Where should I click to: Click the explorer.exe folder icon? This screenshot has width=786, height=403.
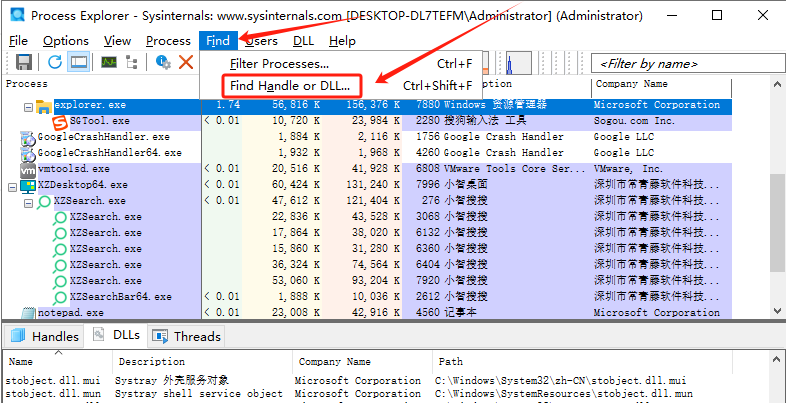click(44, 106)
